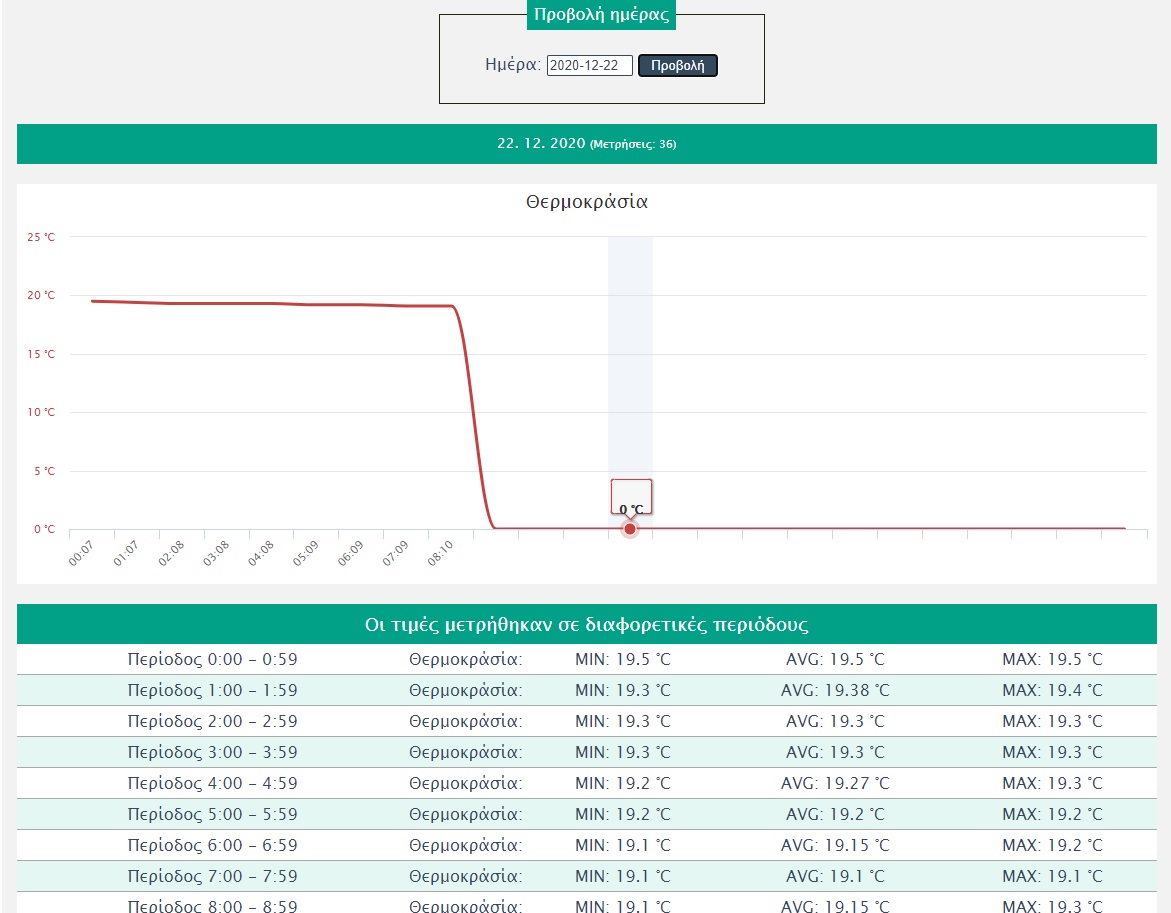Screen dimensions: 1171x913
Task: Click the 'Θερμοκράσία' chart title
Action: click(x=587, y=202)
